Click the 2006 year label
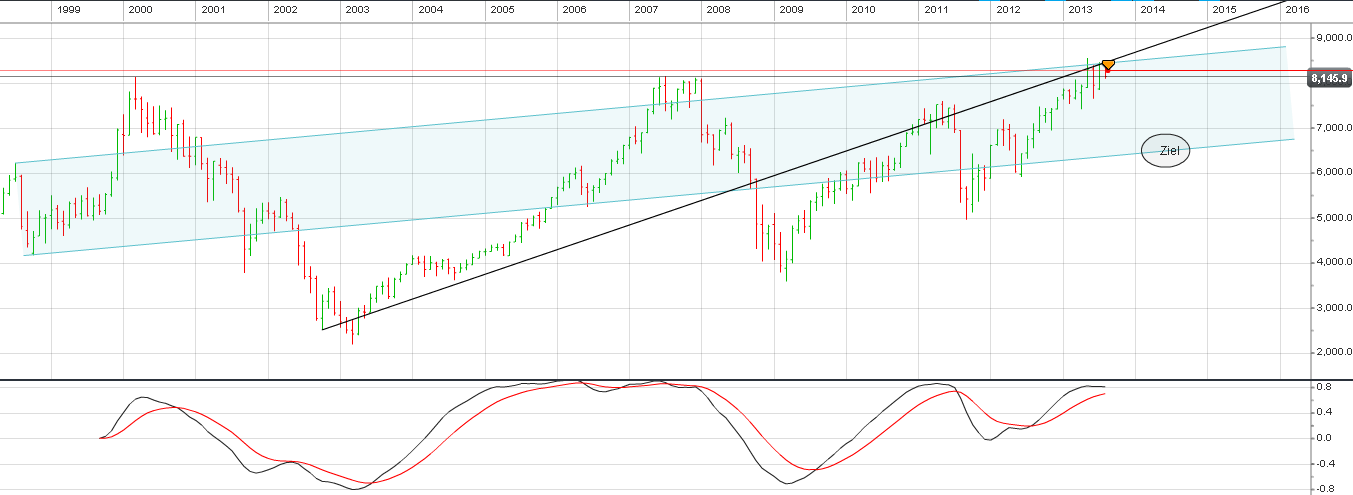The image size is (1353, 495). pos(574,9)
